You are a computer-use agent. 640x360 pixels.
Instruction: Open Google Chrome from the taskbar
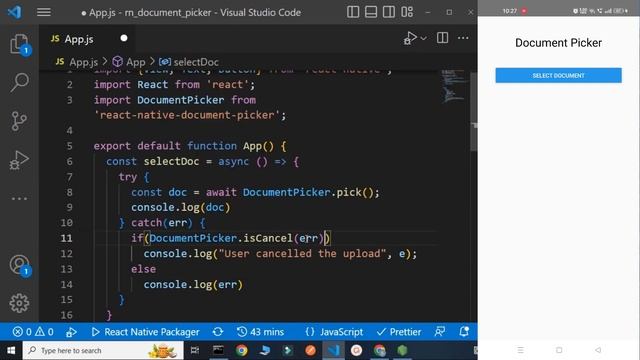tap(241, 351)
